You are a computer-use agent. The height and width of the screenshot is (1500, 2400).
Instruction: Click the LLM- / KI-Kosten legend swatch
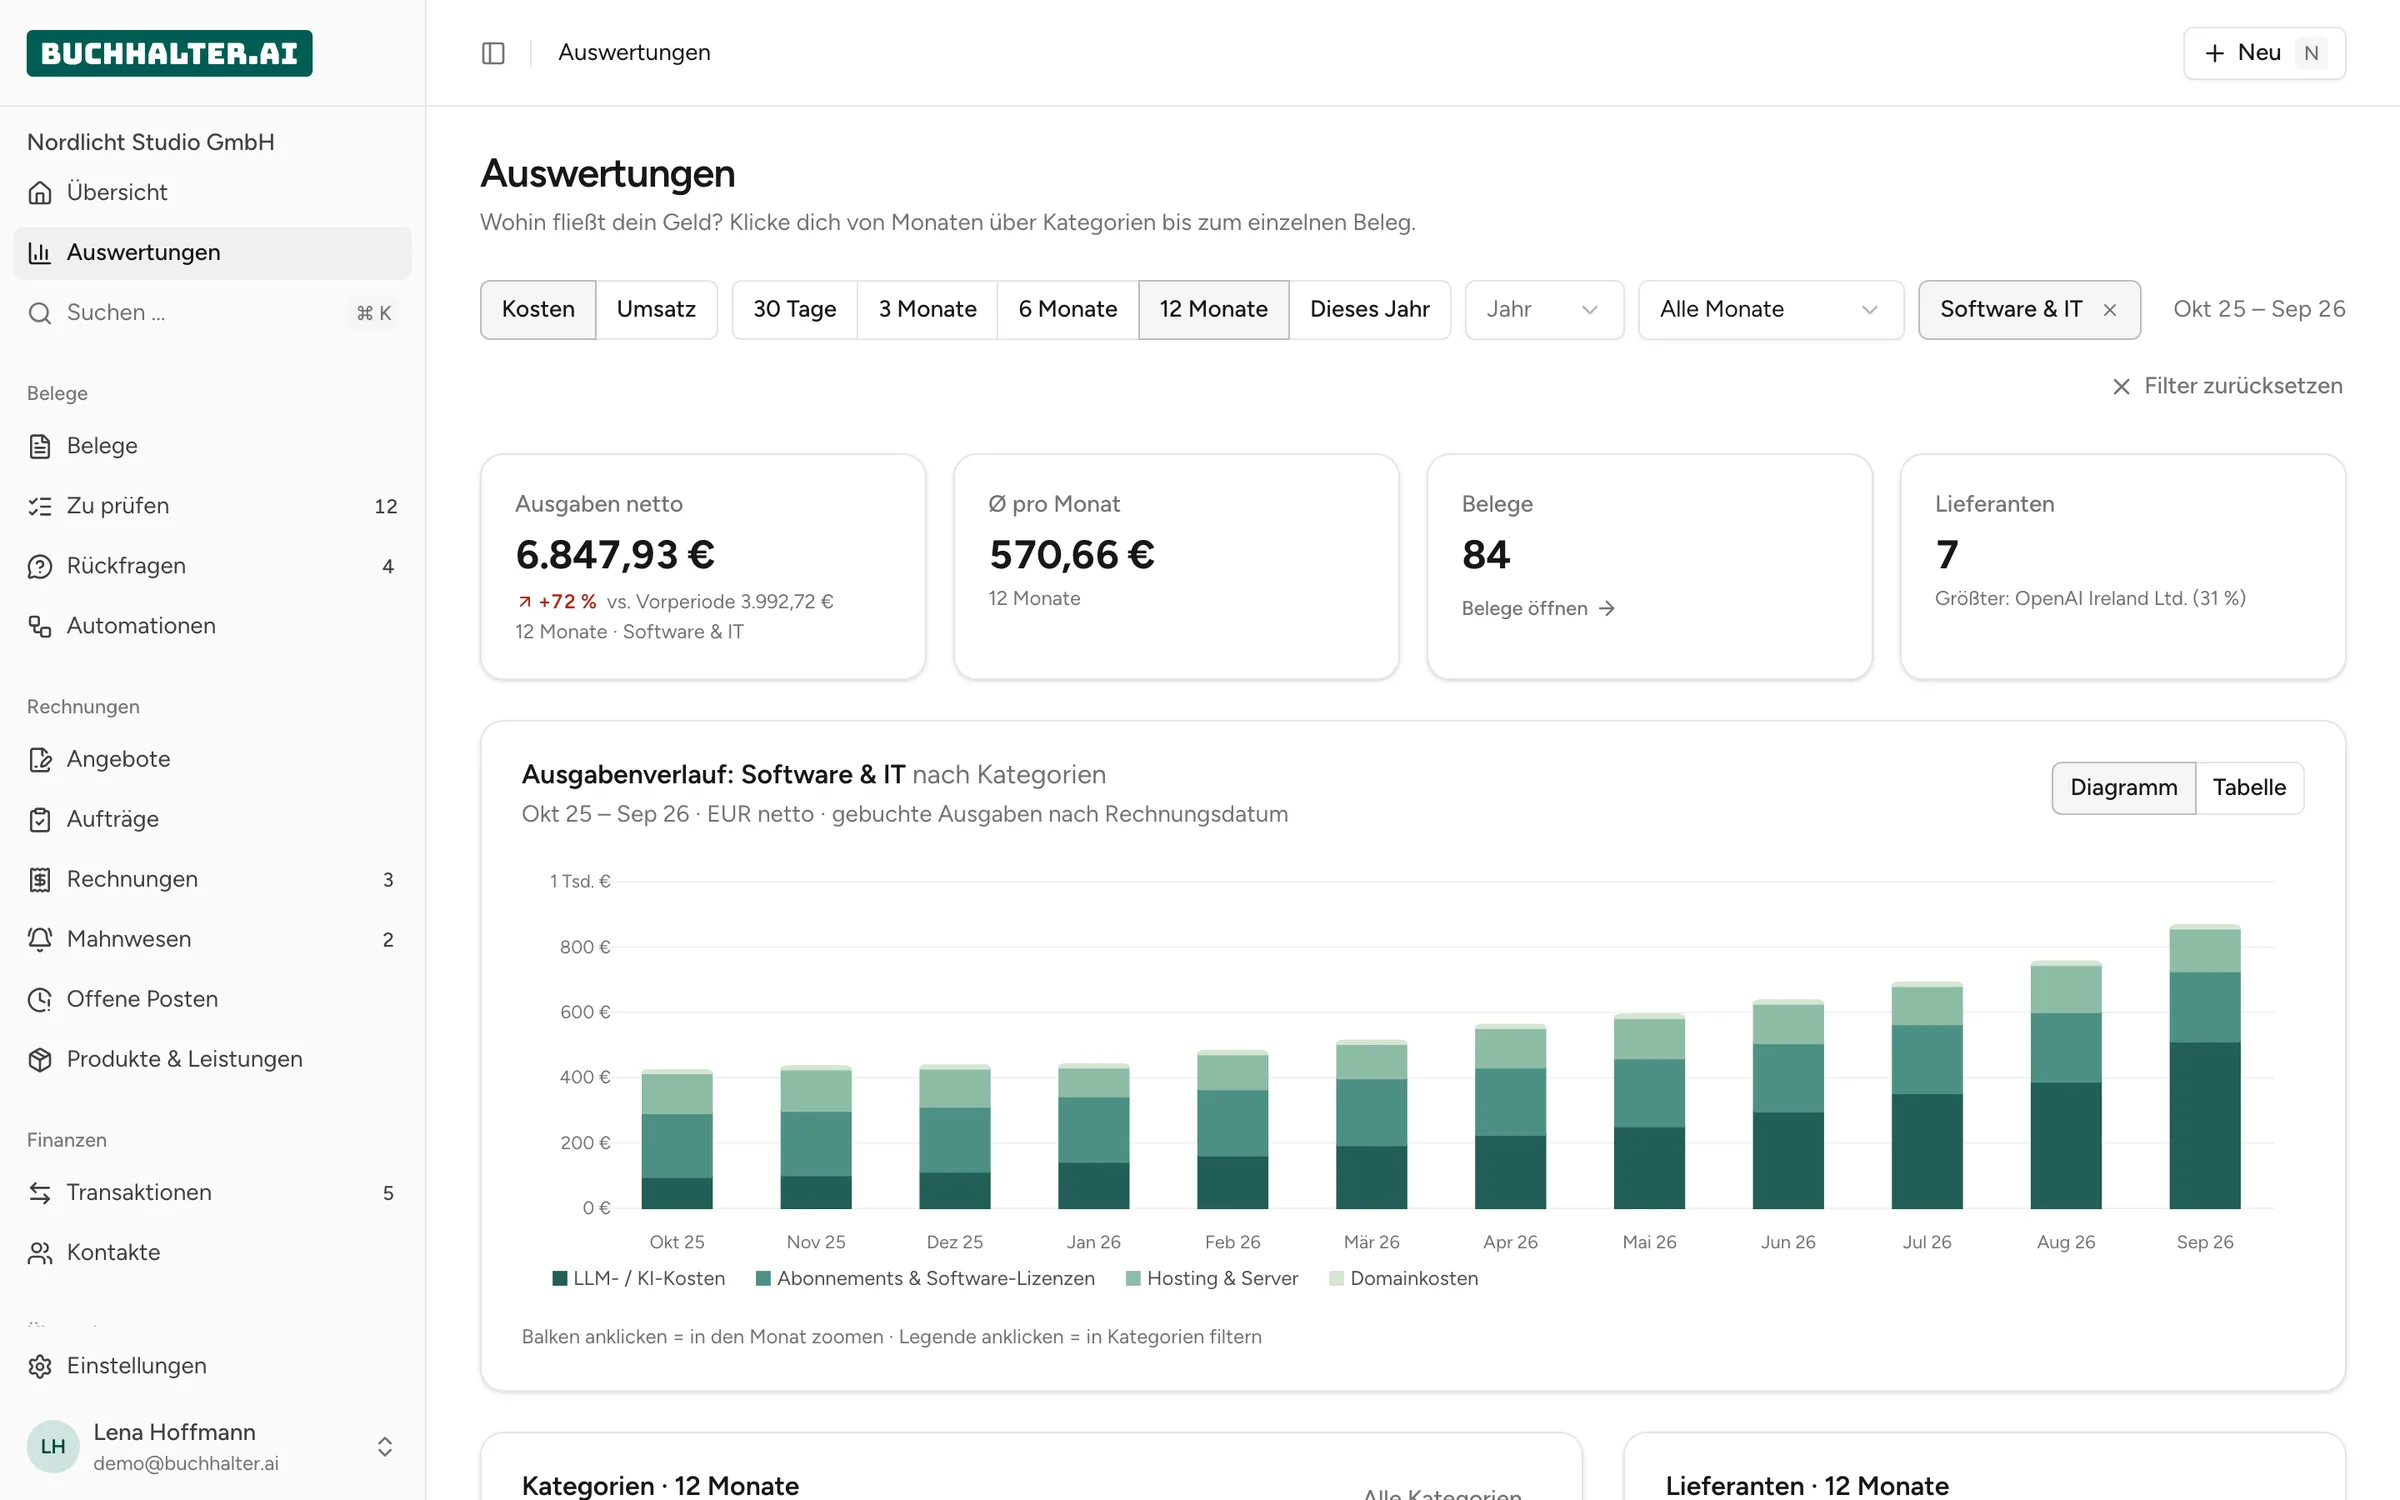click(560, 1278)
